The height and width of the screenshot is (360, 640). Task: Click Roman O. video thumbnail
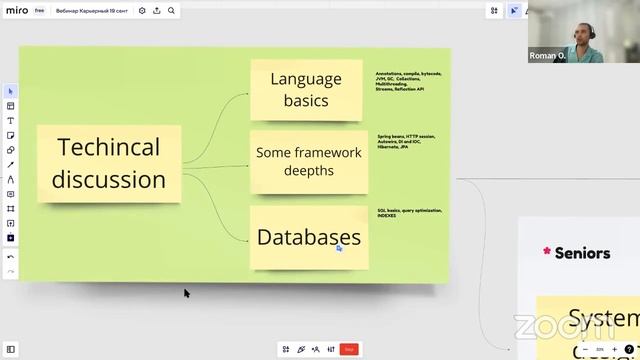pyautogui.click(x=584, y=31)
